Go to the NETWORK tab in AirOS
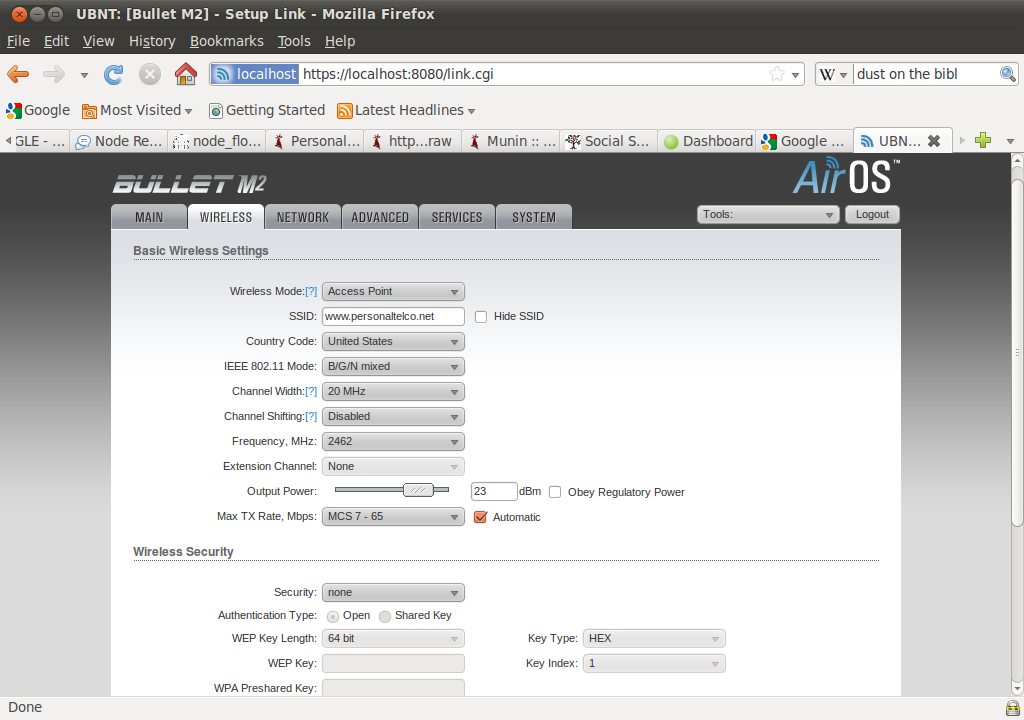 point(302,217)
